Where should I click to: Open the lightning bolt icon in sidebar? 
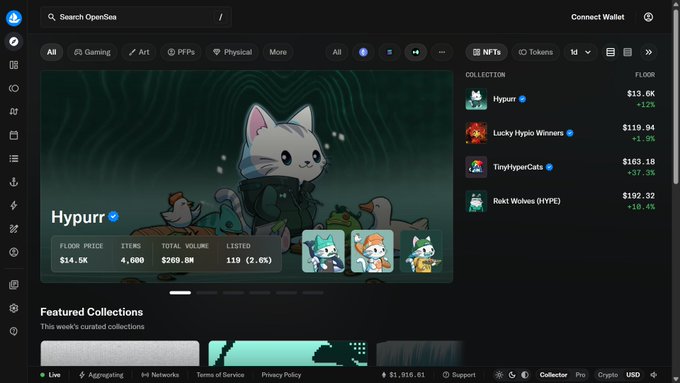(14, 205)
